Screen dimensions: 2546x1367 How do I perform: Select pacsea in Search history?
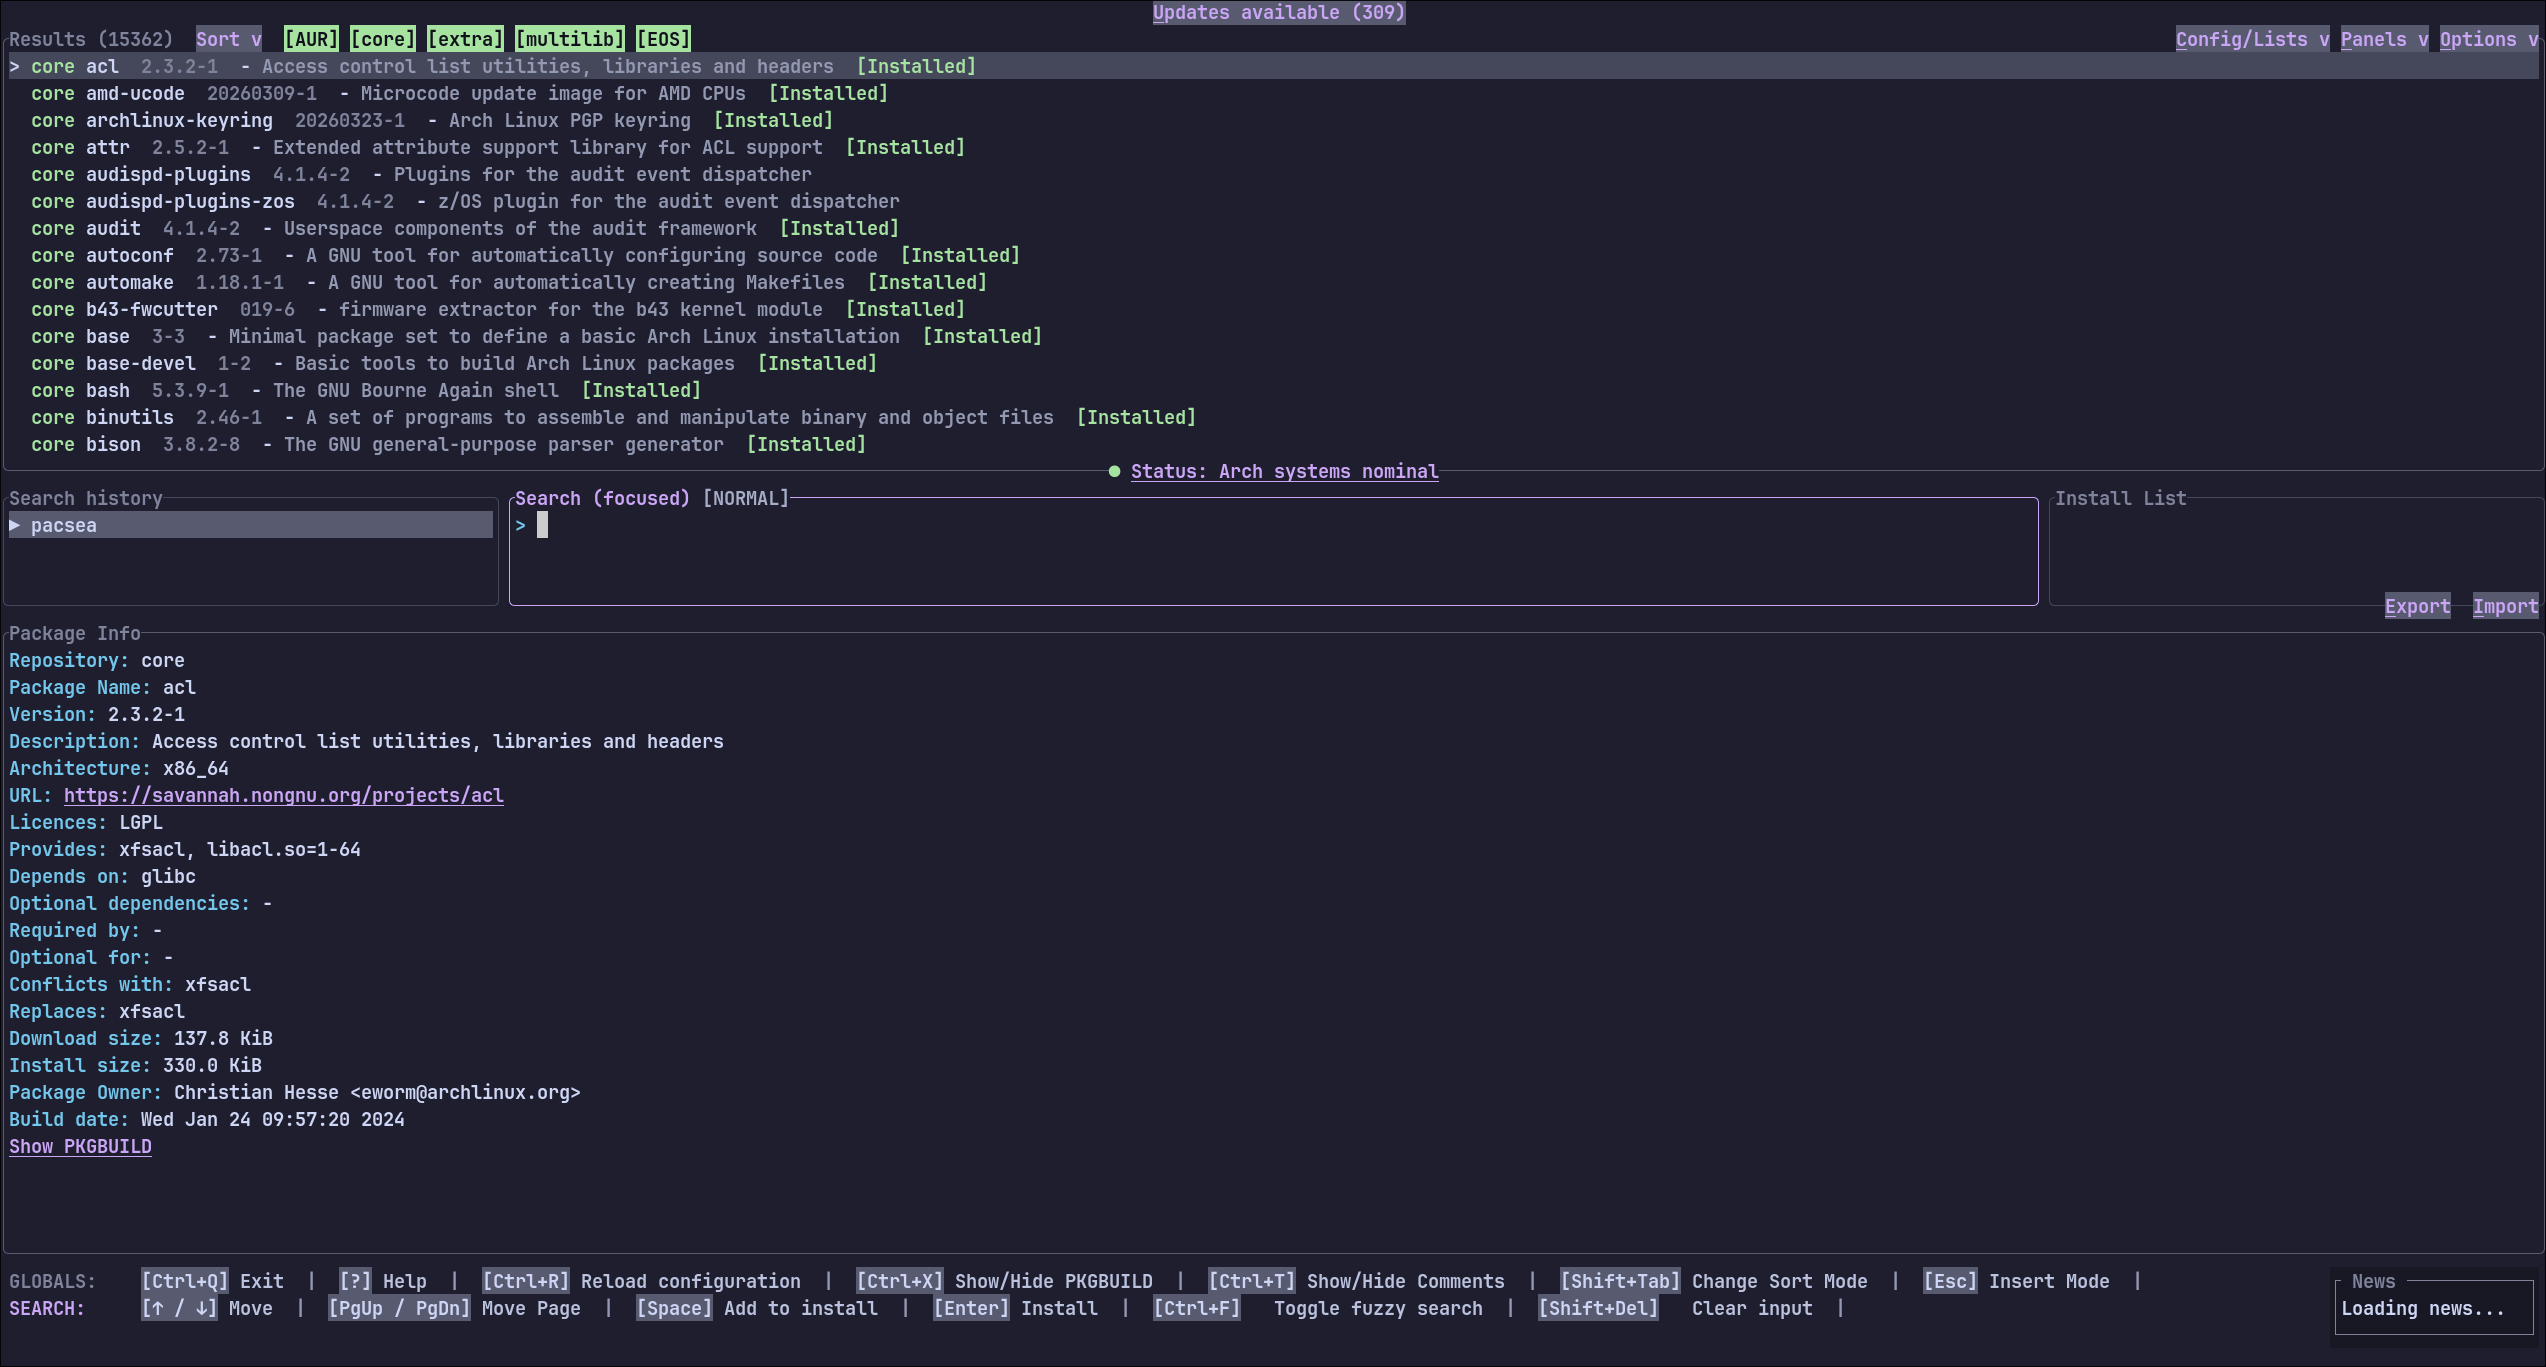tap(251, 525)
